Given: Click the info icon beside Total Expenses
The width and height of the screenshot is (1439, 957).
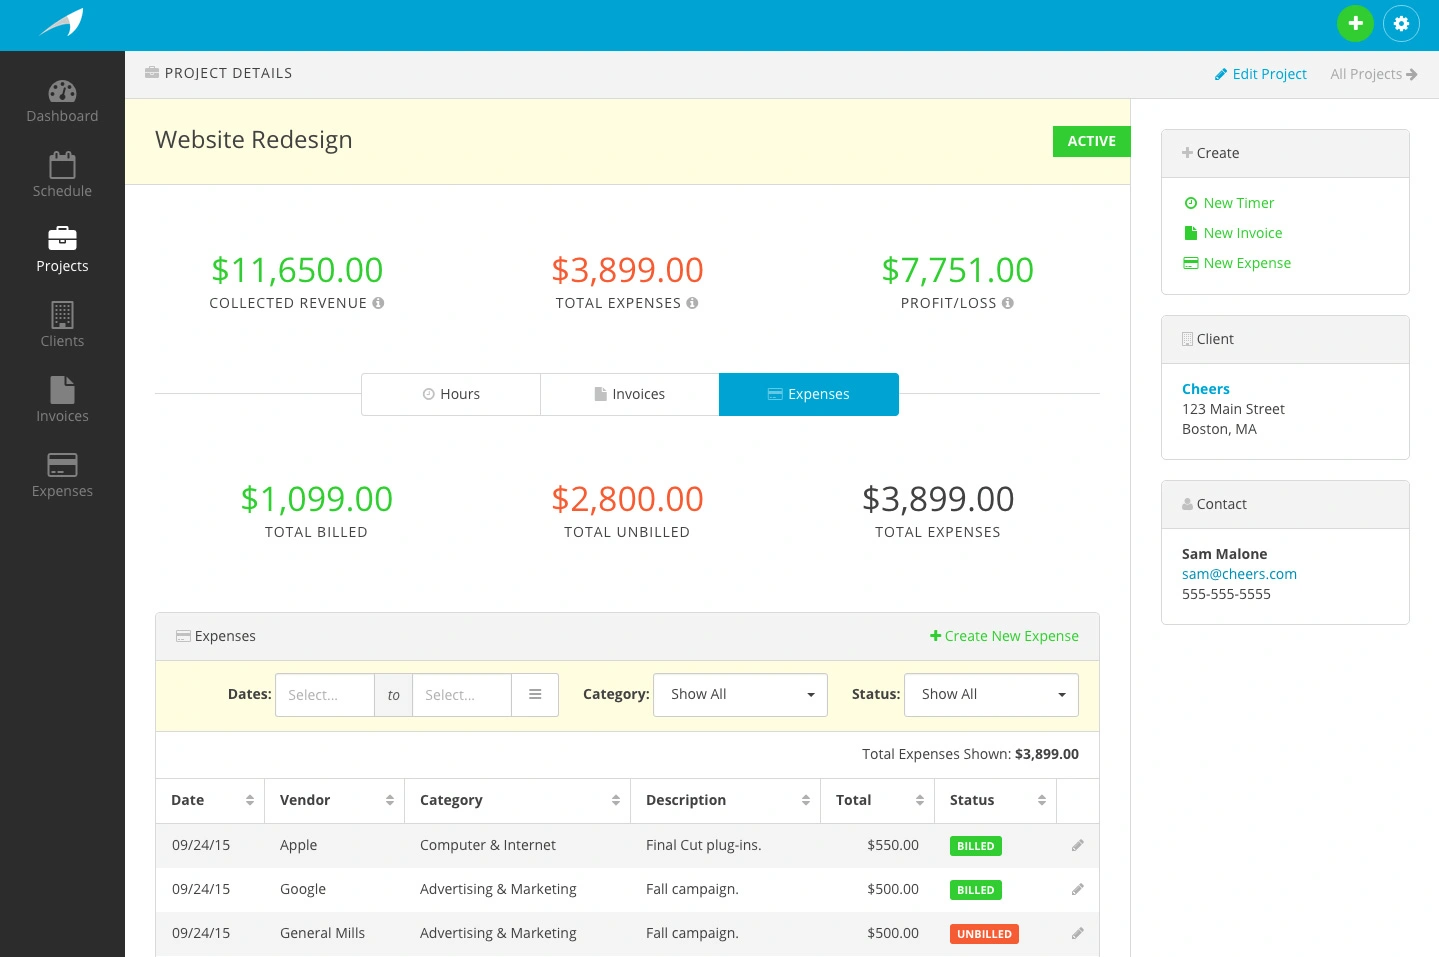Looking at the screenshot, I should [x=692, y=302].
